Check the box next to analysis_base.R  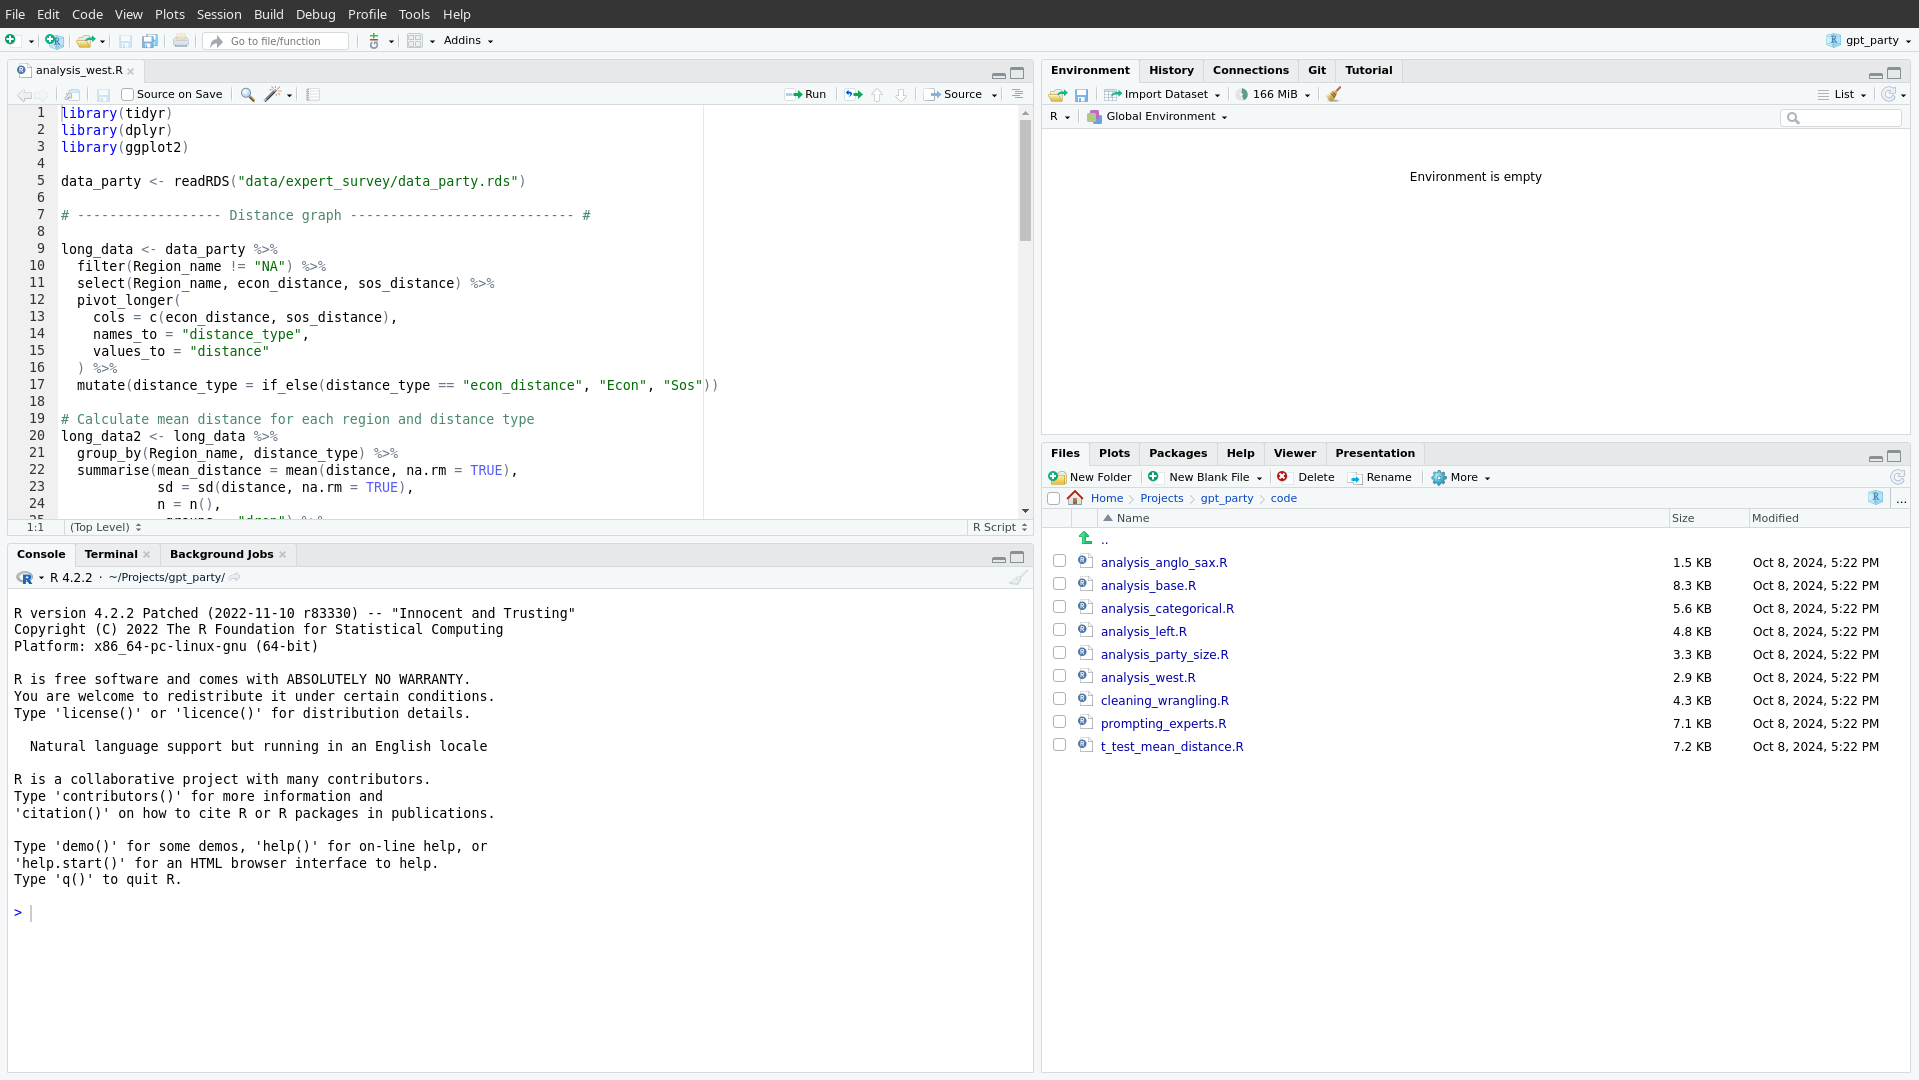(1059, 584)
